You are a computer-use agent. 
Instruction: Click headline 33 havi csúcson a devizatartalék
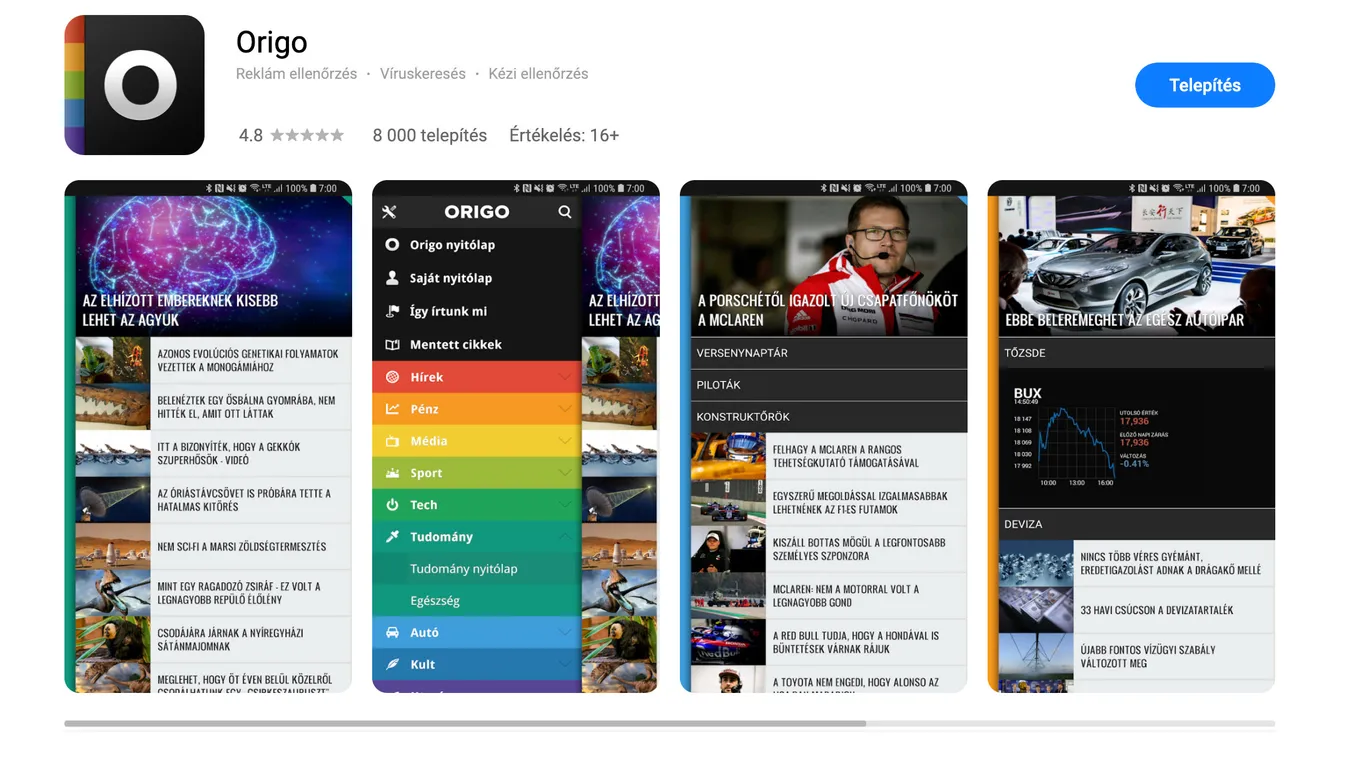pyautogui.click(x=1157, y=610)
